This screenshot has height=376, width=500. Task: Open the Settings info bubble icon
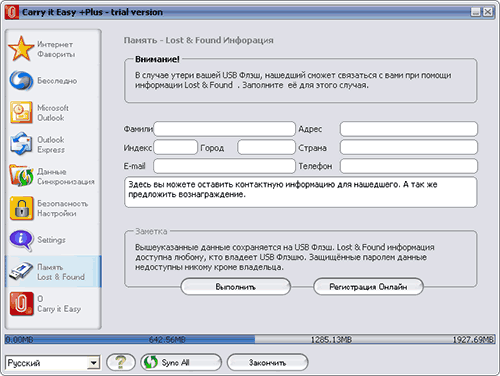[21, 240]
